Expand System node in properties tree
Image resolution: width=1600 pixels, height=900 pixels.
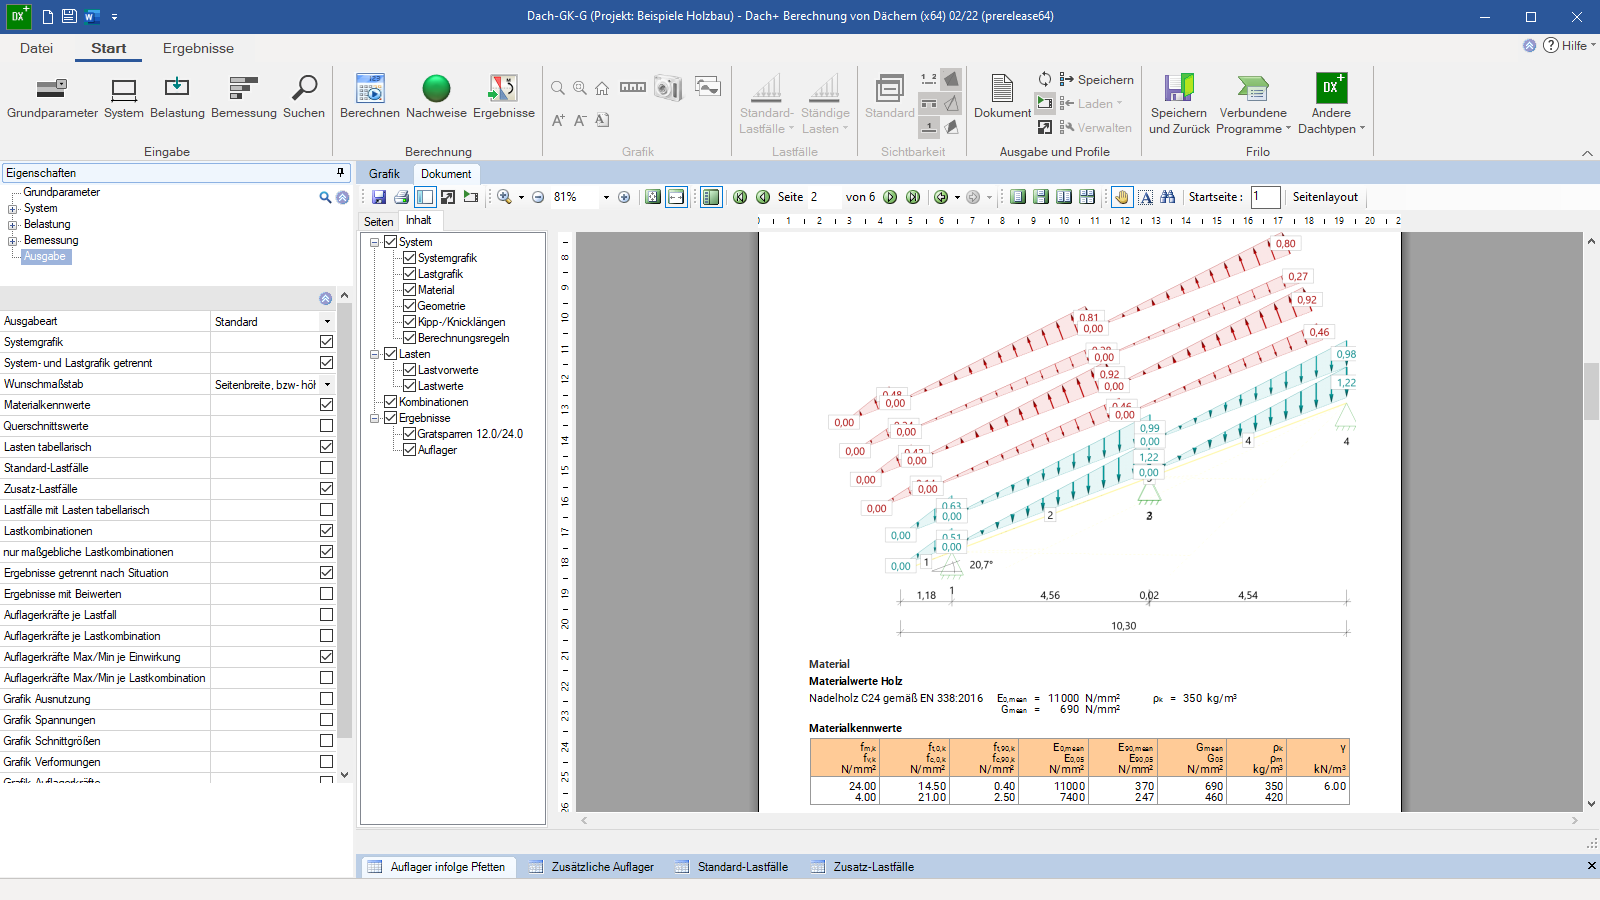click(13, 209)
